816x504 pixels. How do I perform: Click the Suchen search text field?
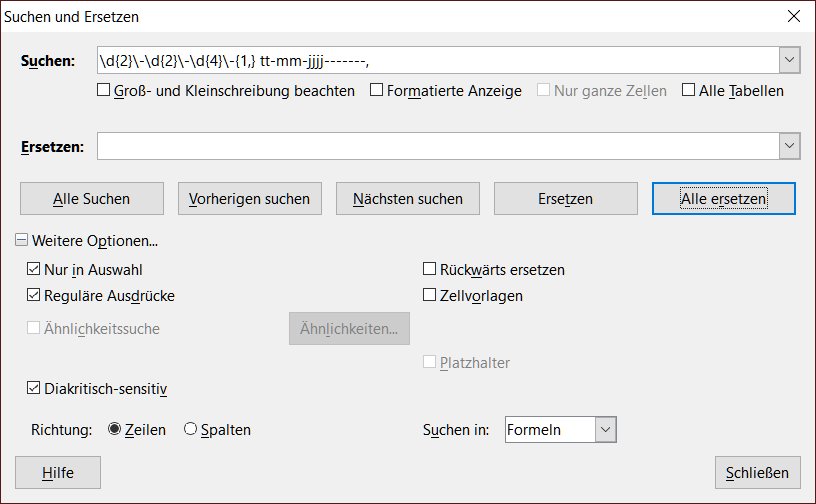pyautogui.click(x=438, y=60)
